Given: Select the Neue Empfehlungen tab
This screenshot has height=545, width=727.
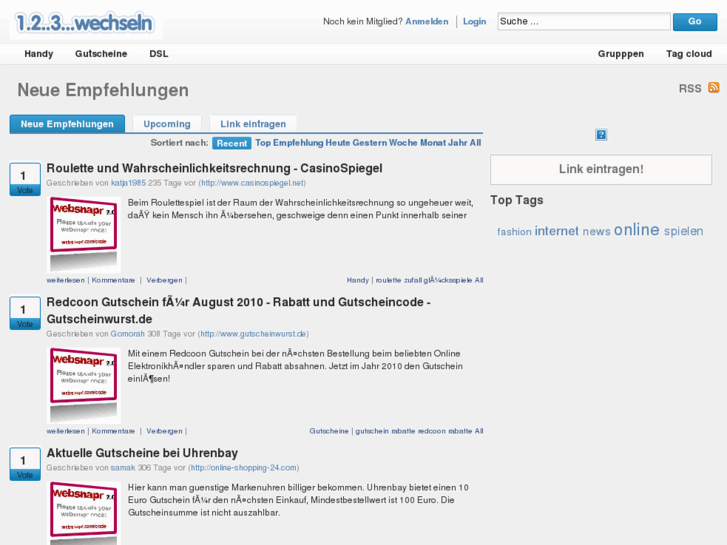Looking at the screenshot, I should click(67, 124).
